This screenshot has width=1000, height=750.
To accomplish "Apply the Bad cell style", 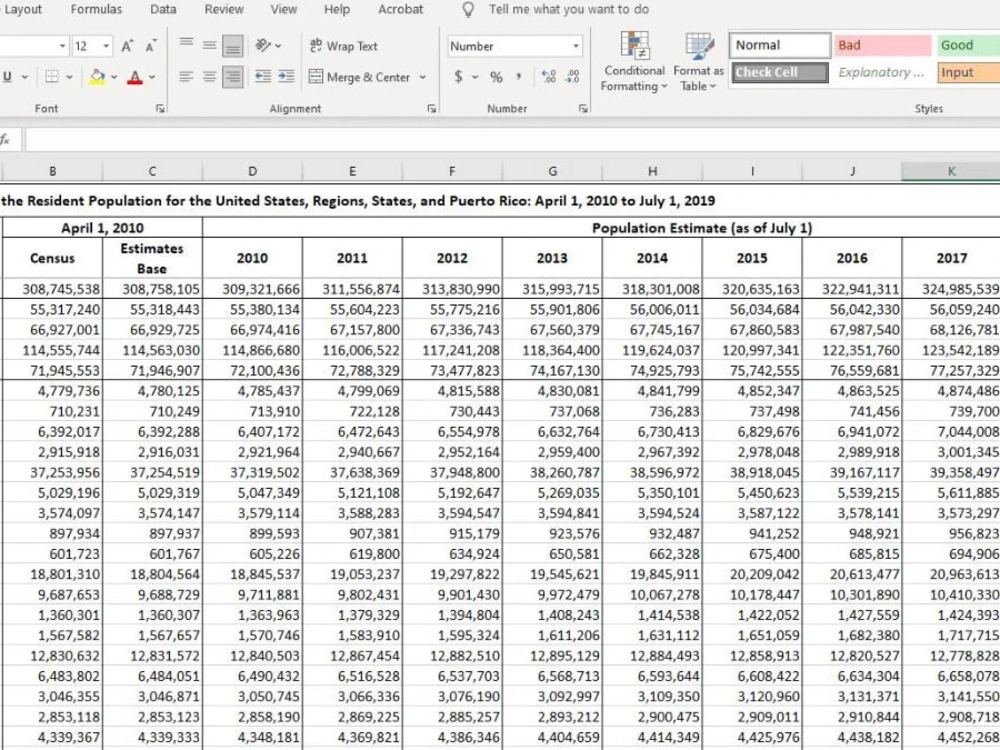I will (x=883, y=45).
